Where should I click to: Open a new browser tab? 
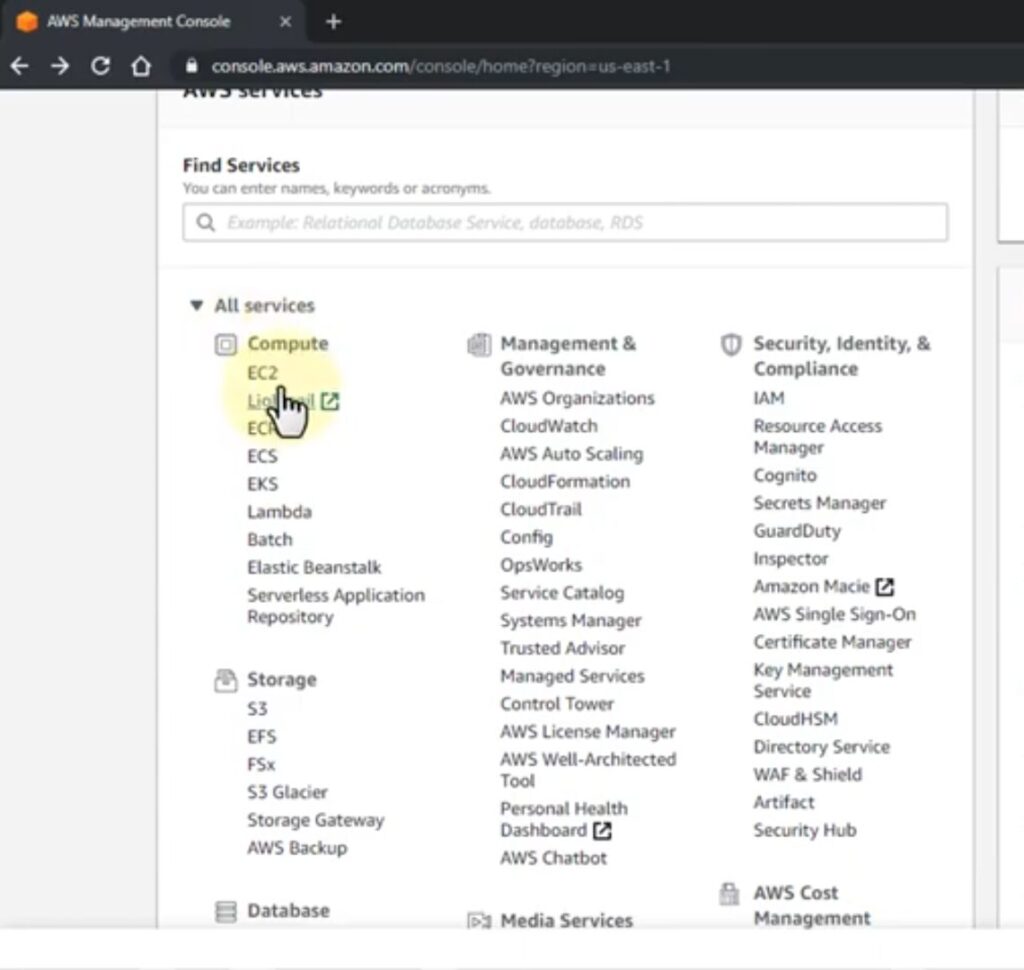point(334,22)
